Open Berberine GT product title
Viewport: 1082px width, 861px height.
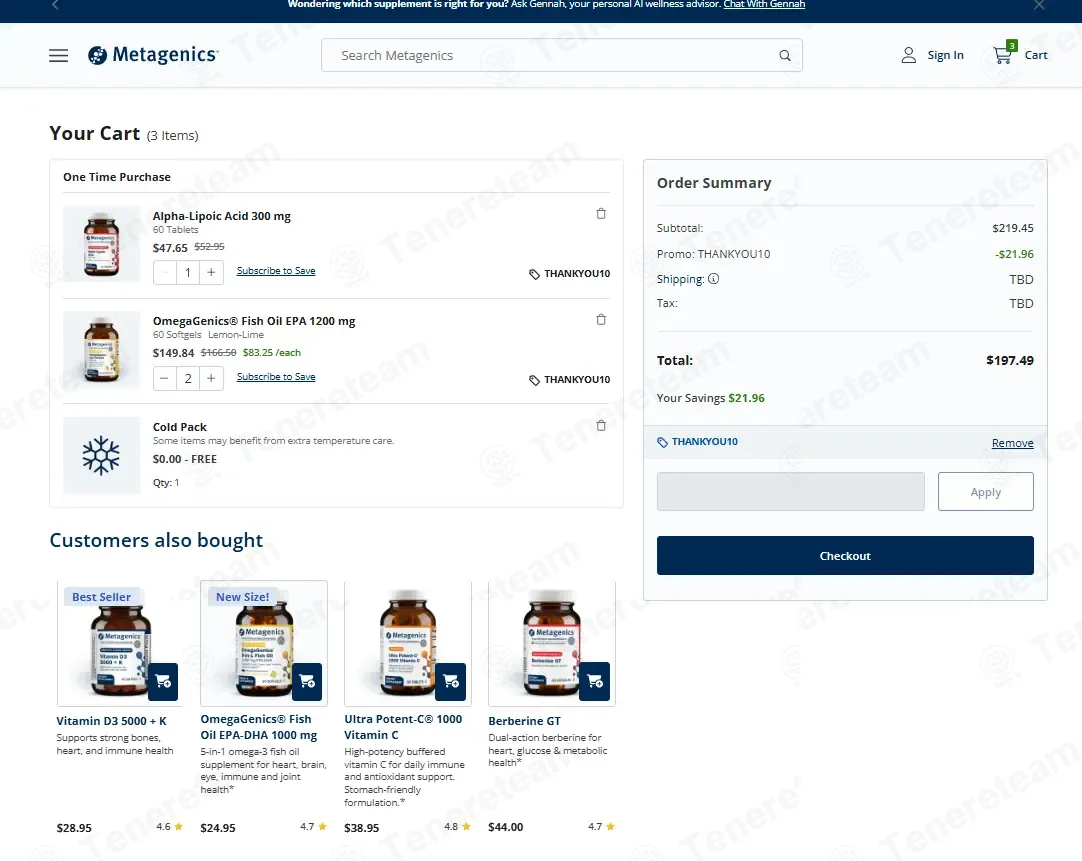524,721
